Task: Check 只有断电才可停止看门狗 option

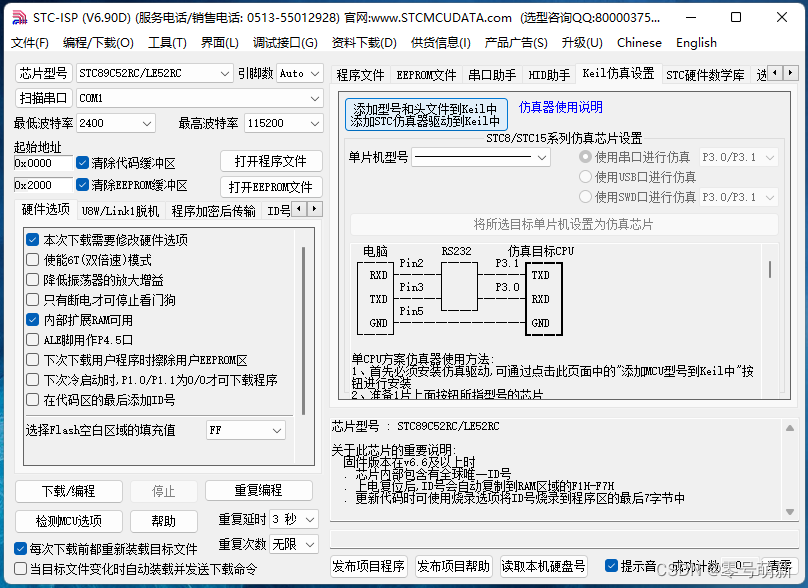Action: point(32,300)
